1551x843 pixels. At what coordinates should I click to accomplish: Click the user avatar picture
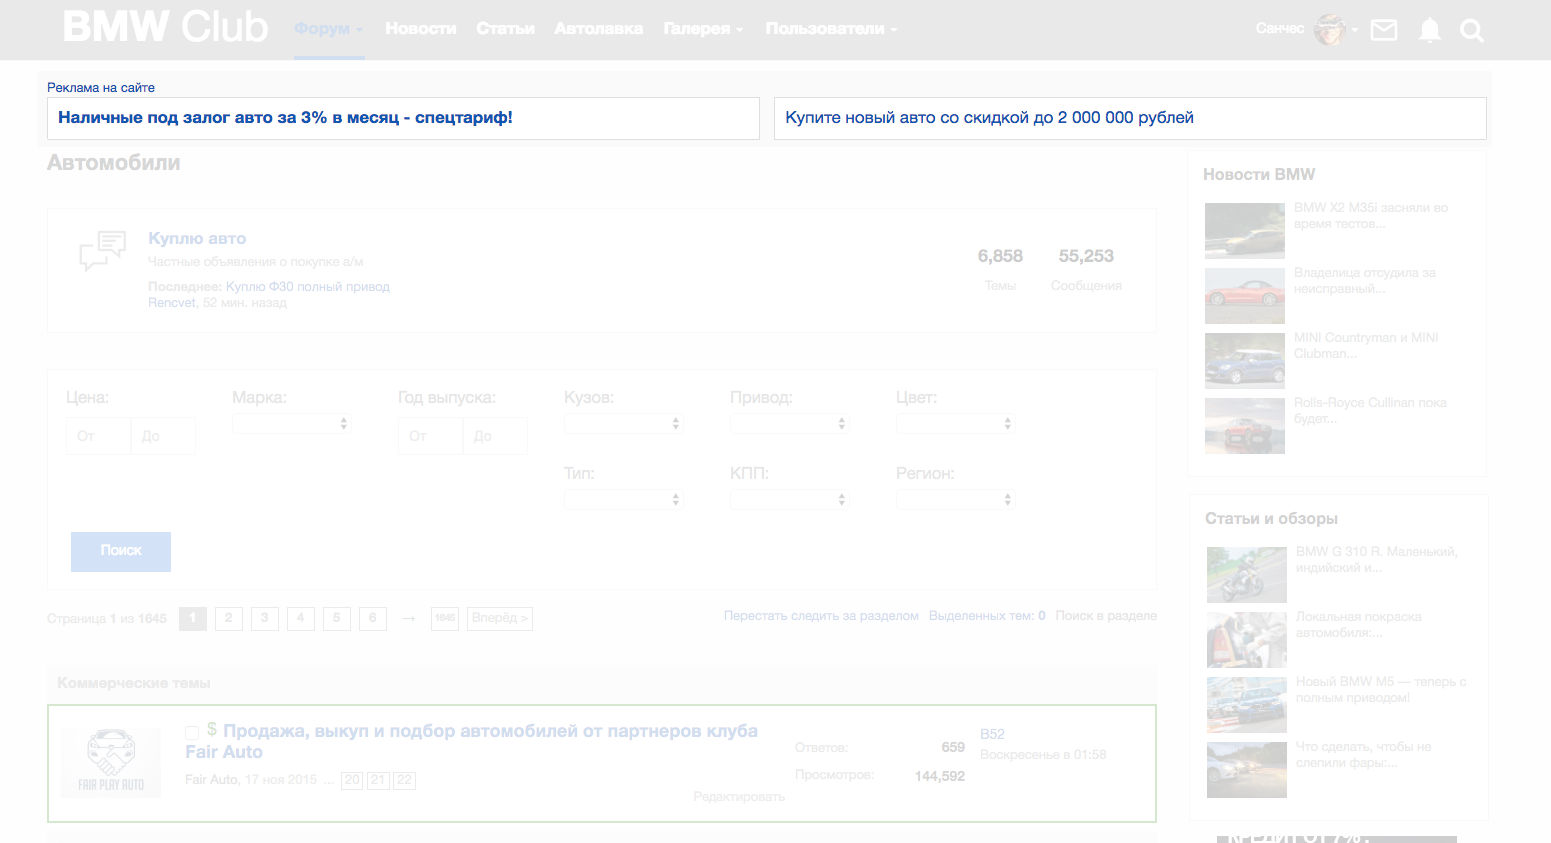pos(1330,29)
